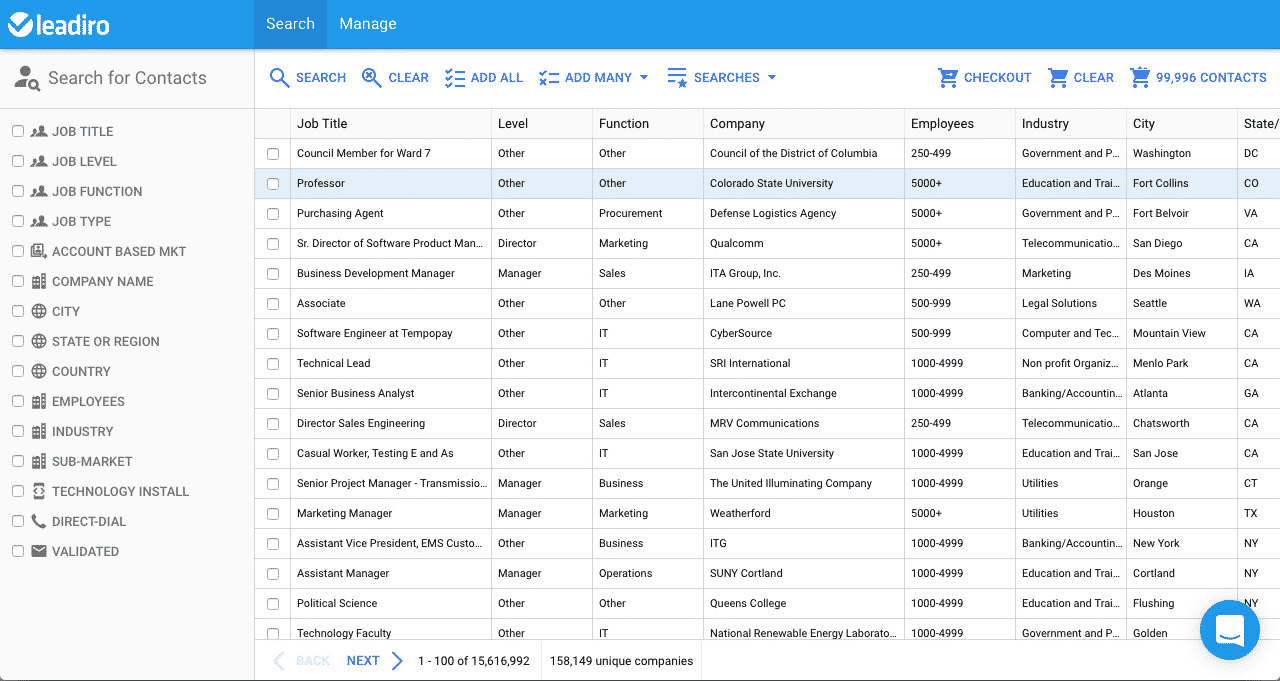
Task: Click the envelope icon next to VALIDATED
Action: tap(39, 551)
